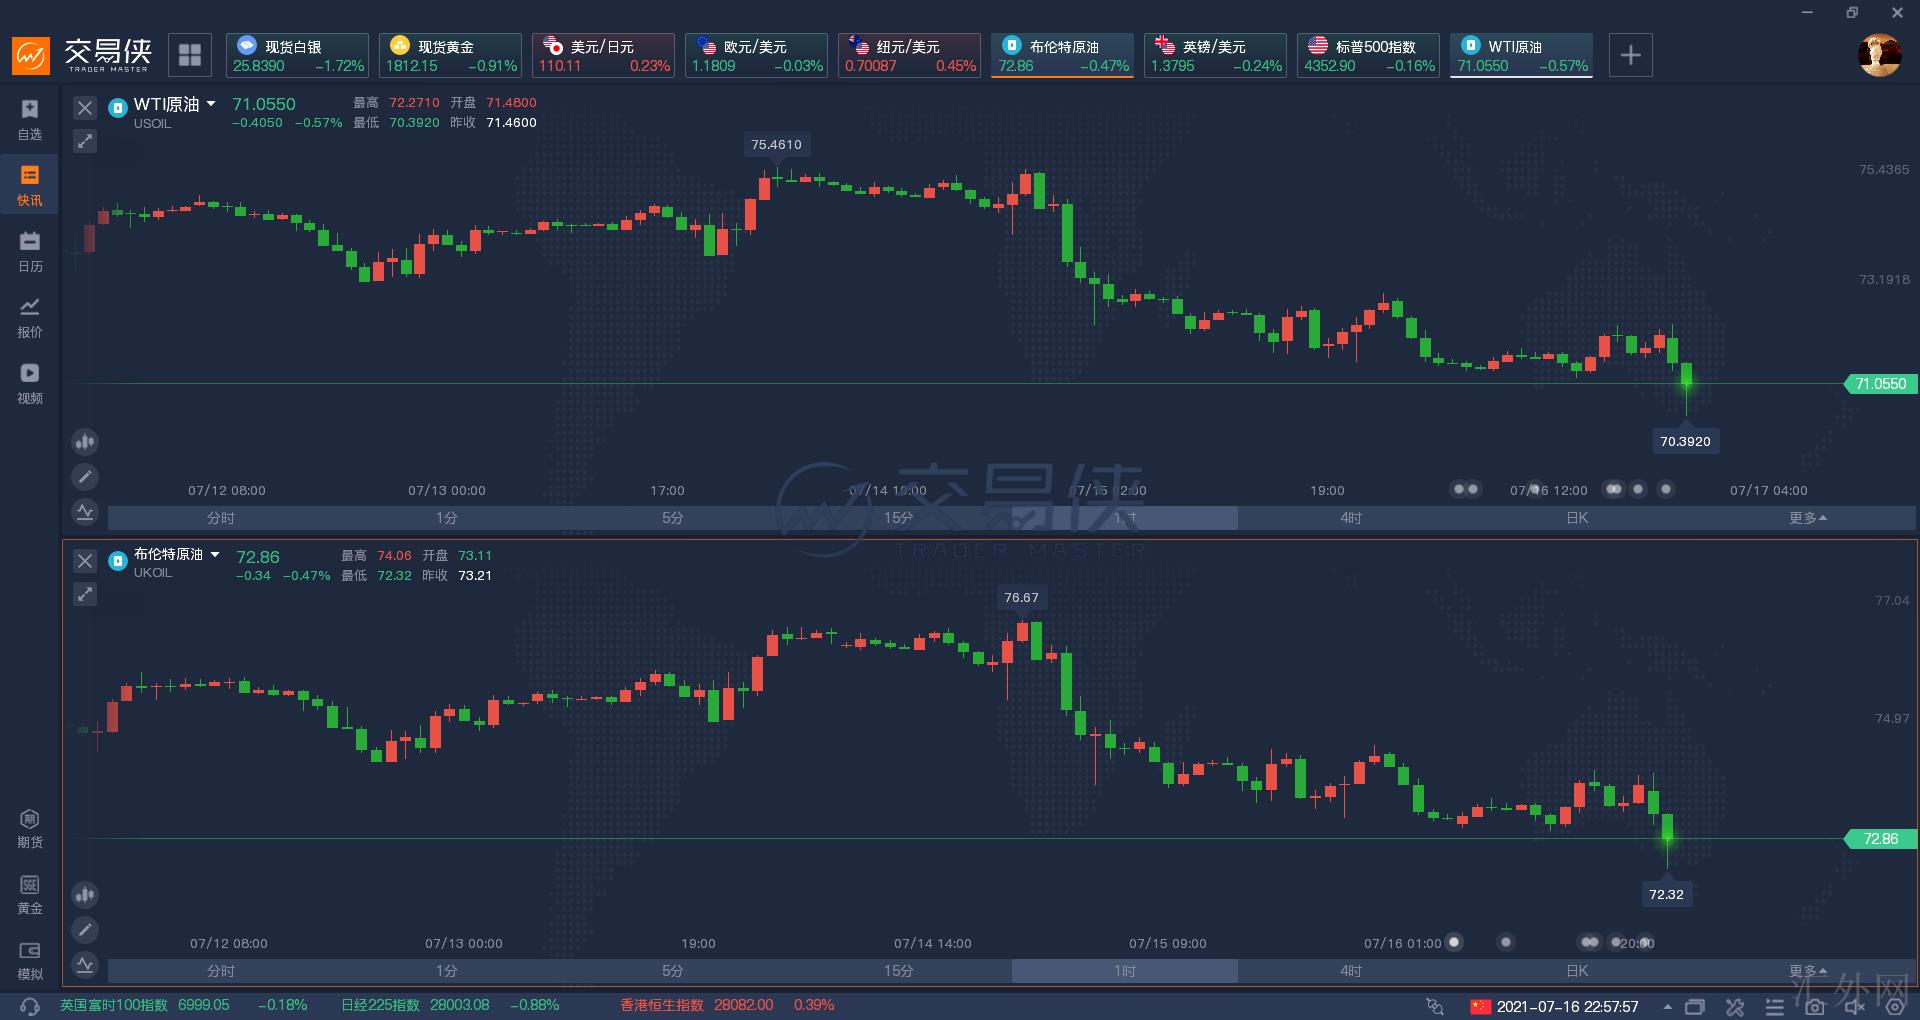Screen dimensions: 1920x1020
Task: Open the 模拟 simulation sidebar icon
Action: 30,959
